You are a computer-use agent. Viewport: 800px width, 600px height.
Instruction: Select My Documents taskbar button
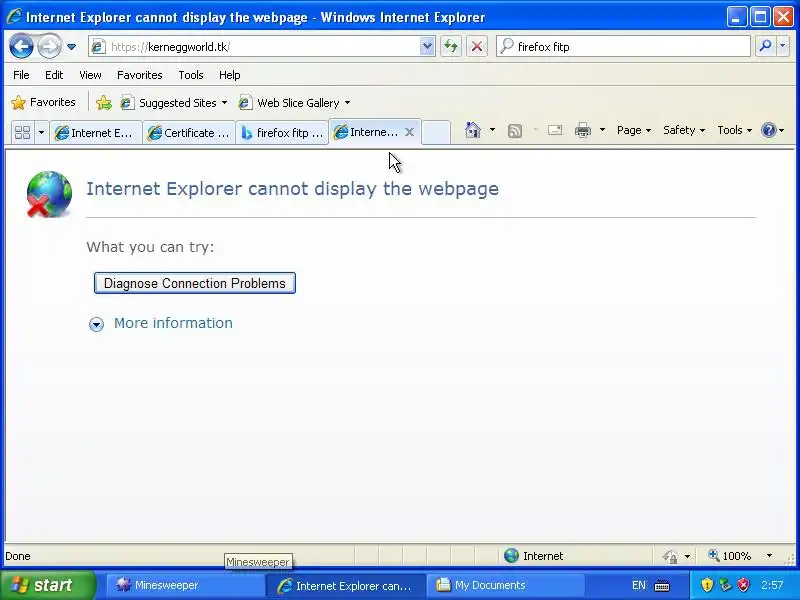[x=505, y=585]
